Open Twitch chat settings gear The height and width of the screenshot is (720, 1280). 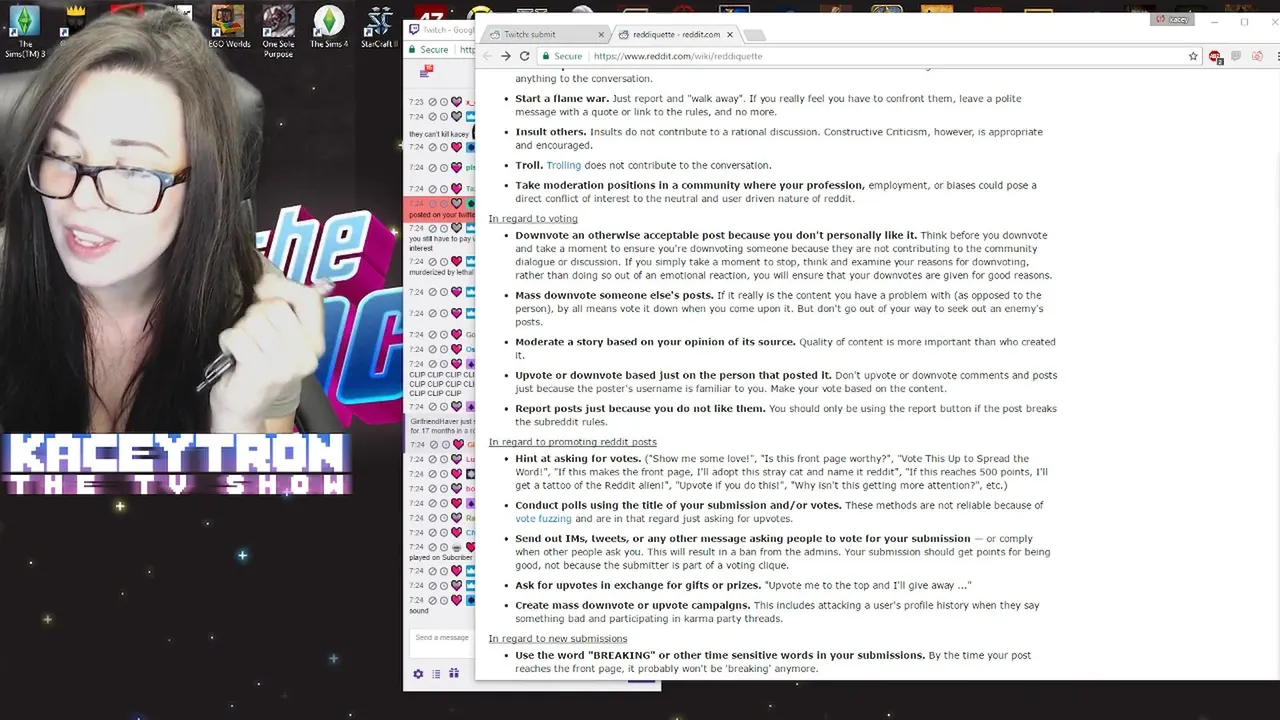[x=418, y=674]
